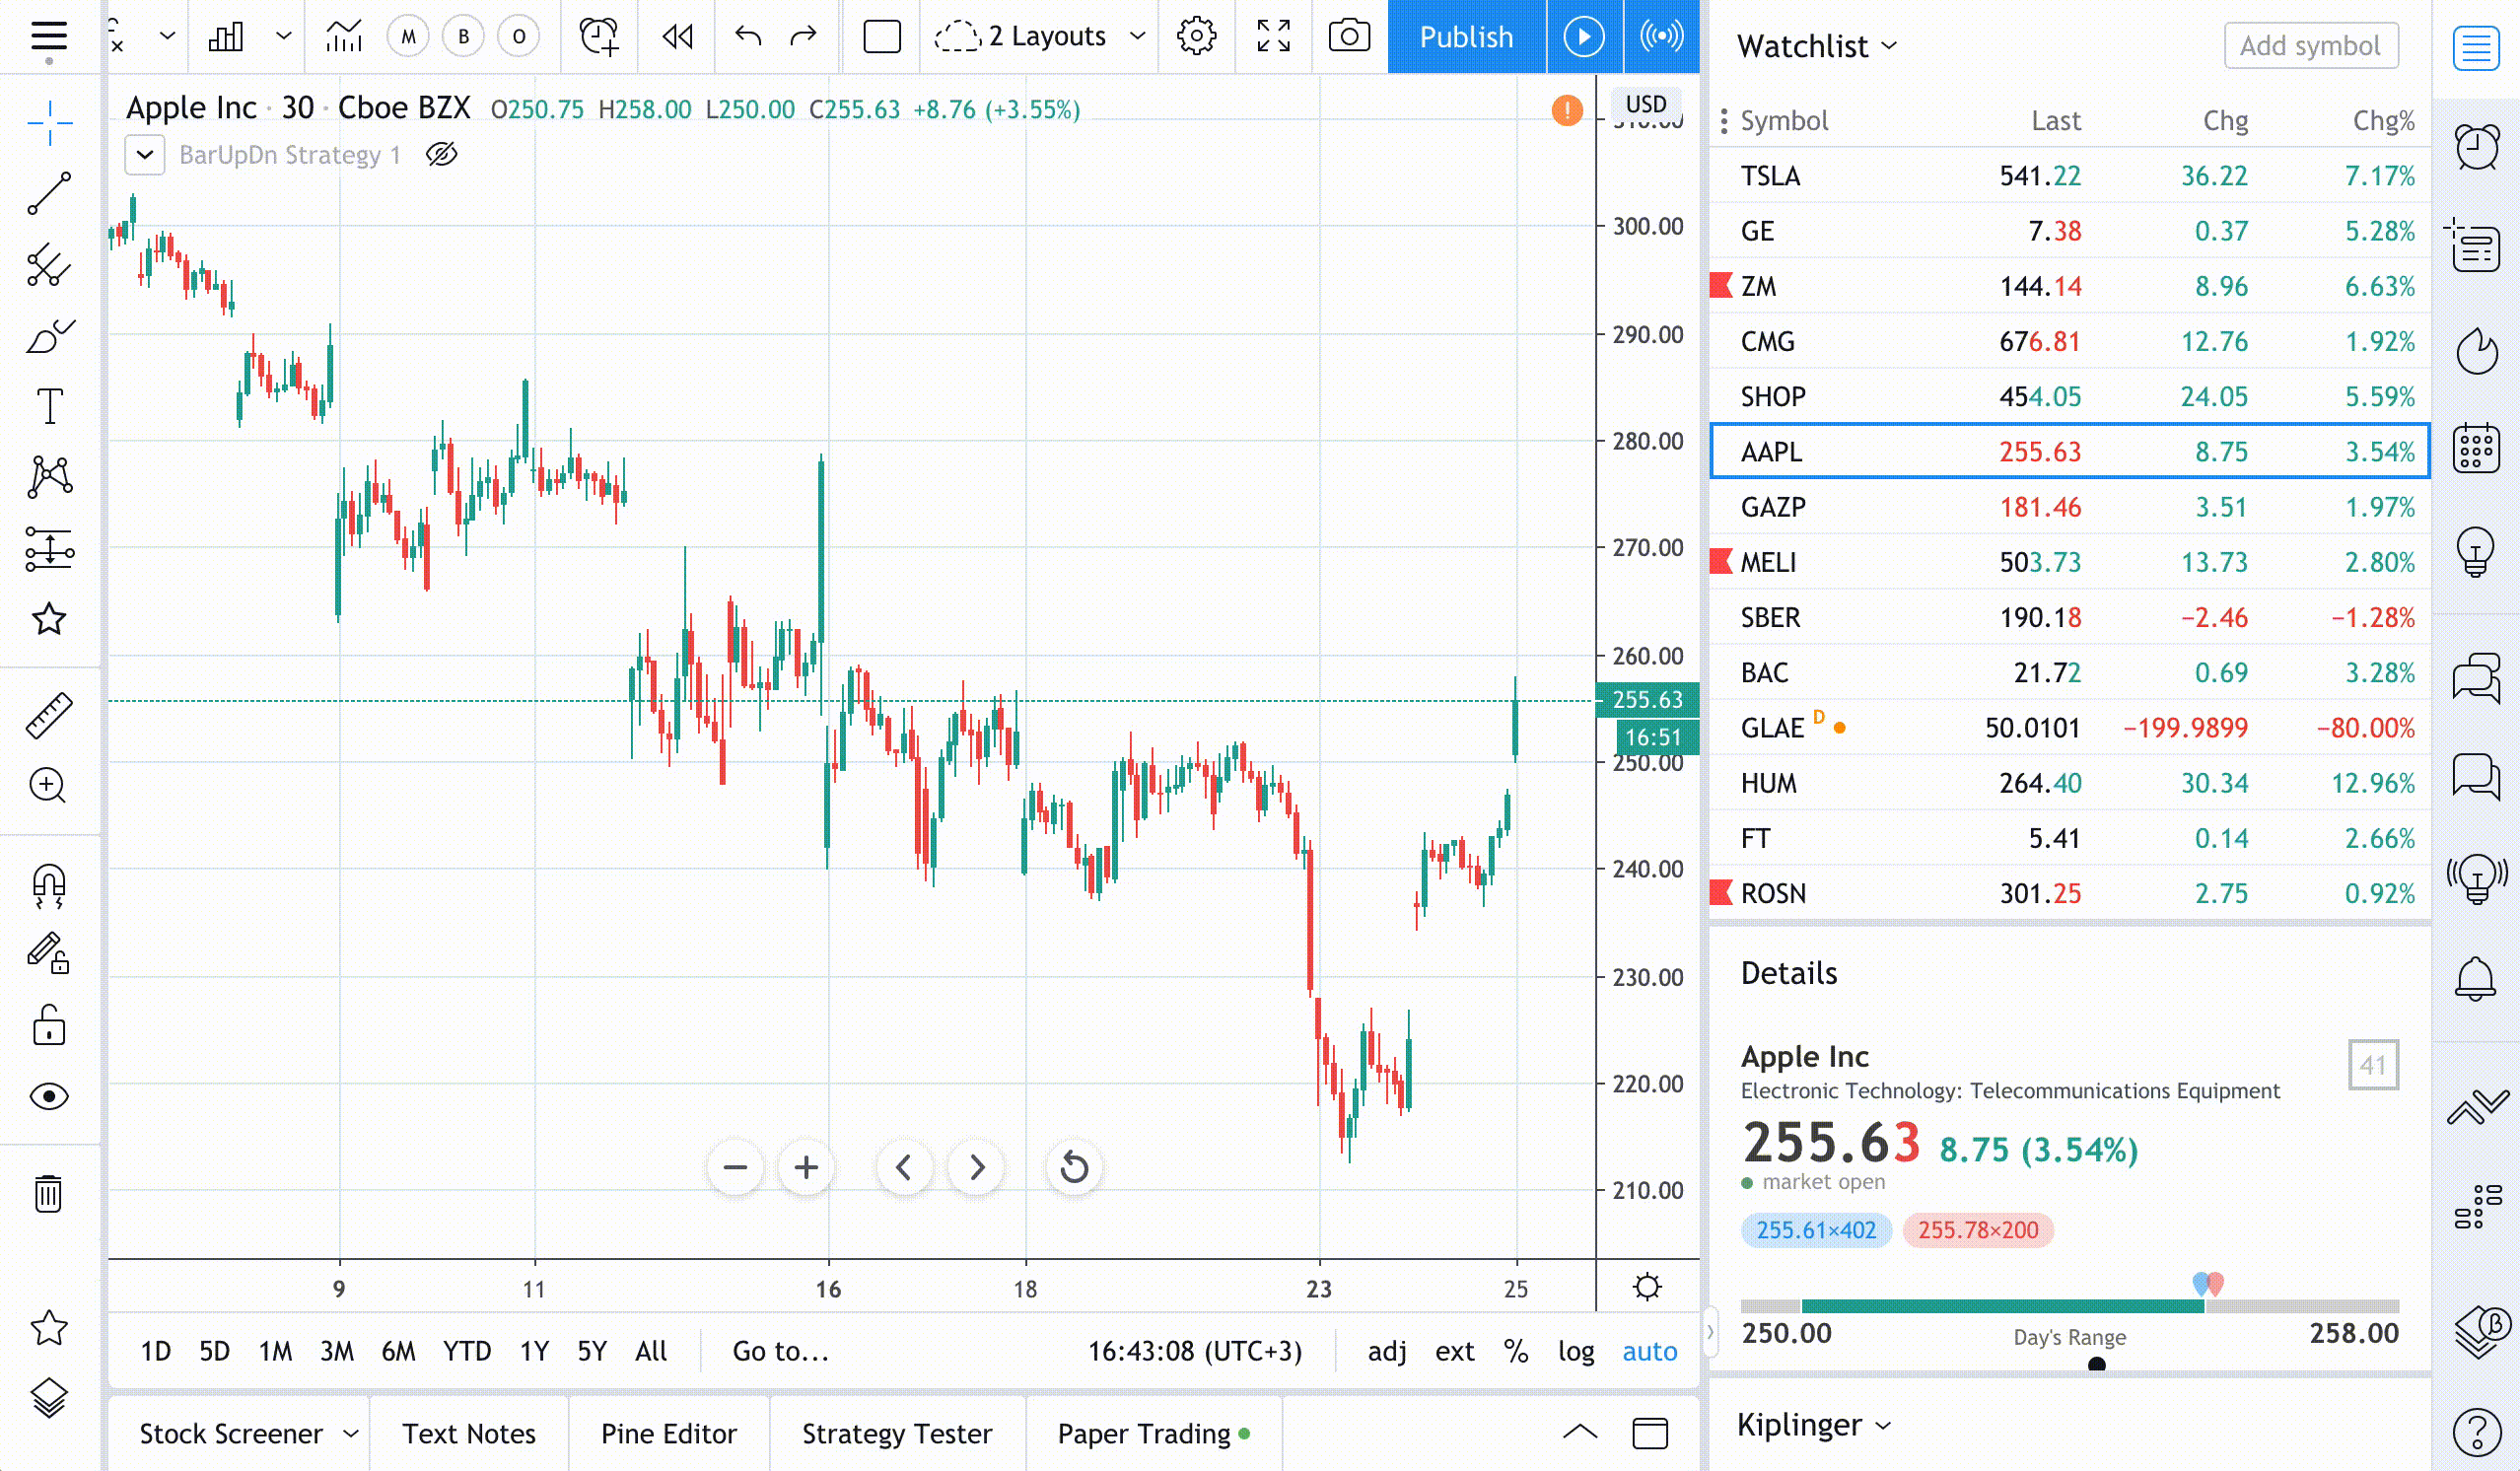Expand the chart style dropdown arrow
2520x1471 pixels.
coord(283,37)
